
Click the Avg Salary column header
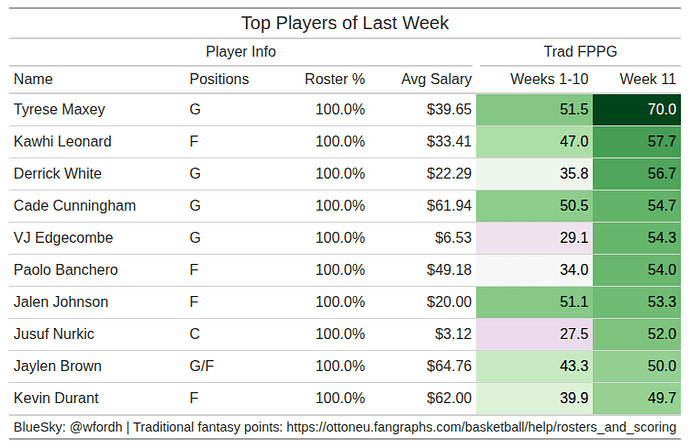pos(436,79)
